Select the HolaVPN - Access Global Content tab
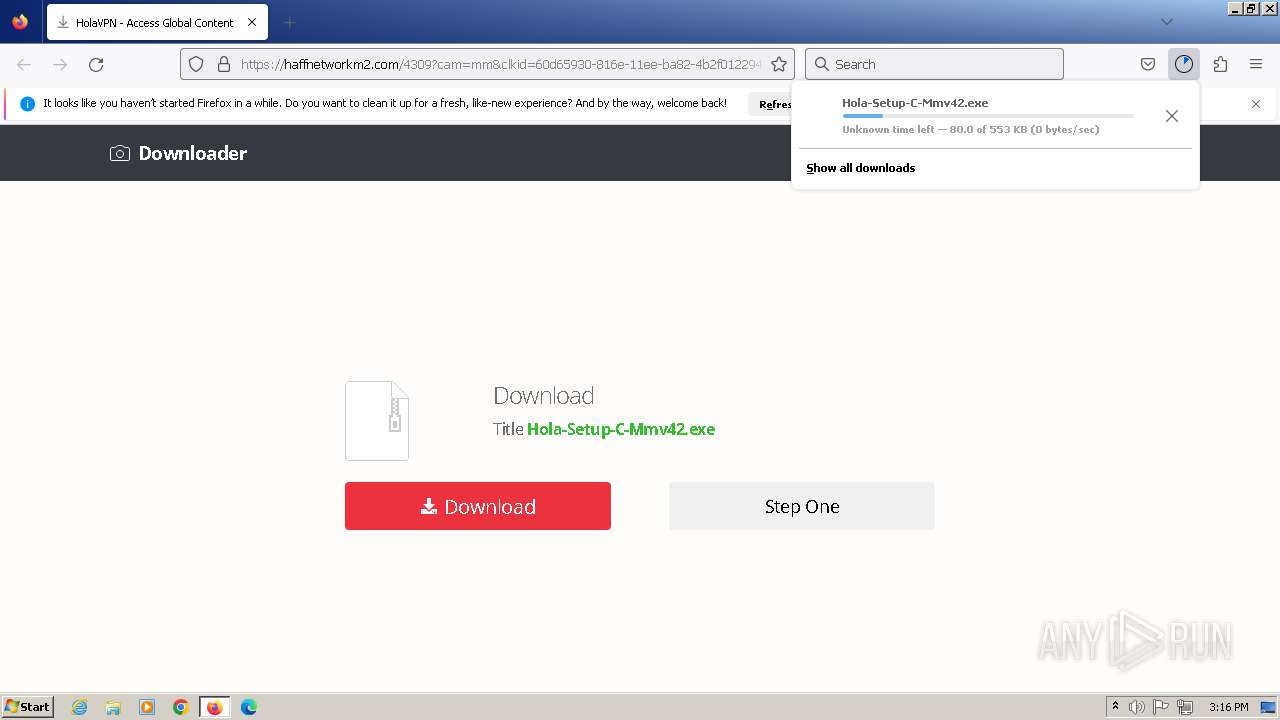Screen dimensions: 1280x720 (x=157, y=22)
